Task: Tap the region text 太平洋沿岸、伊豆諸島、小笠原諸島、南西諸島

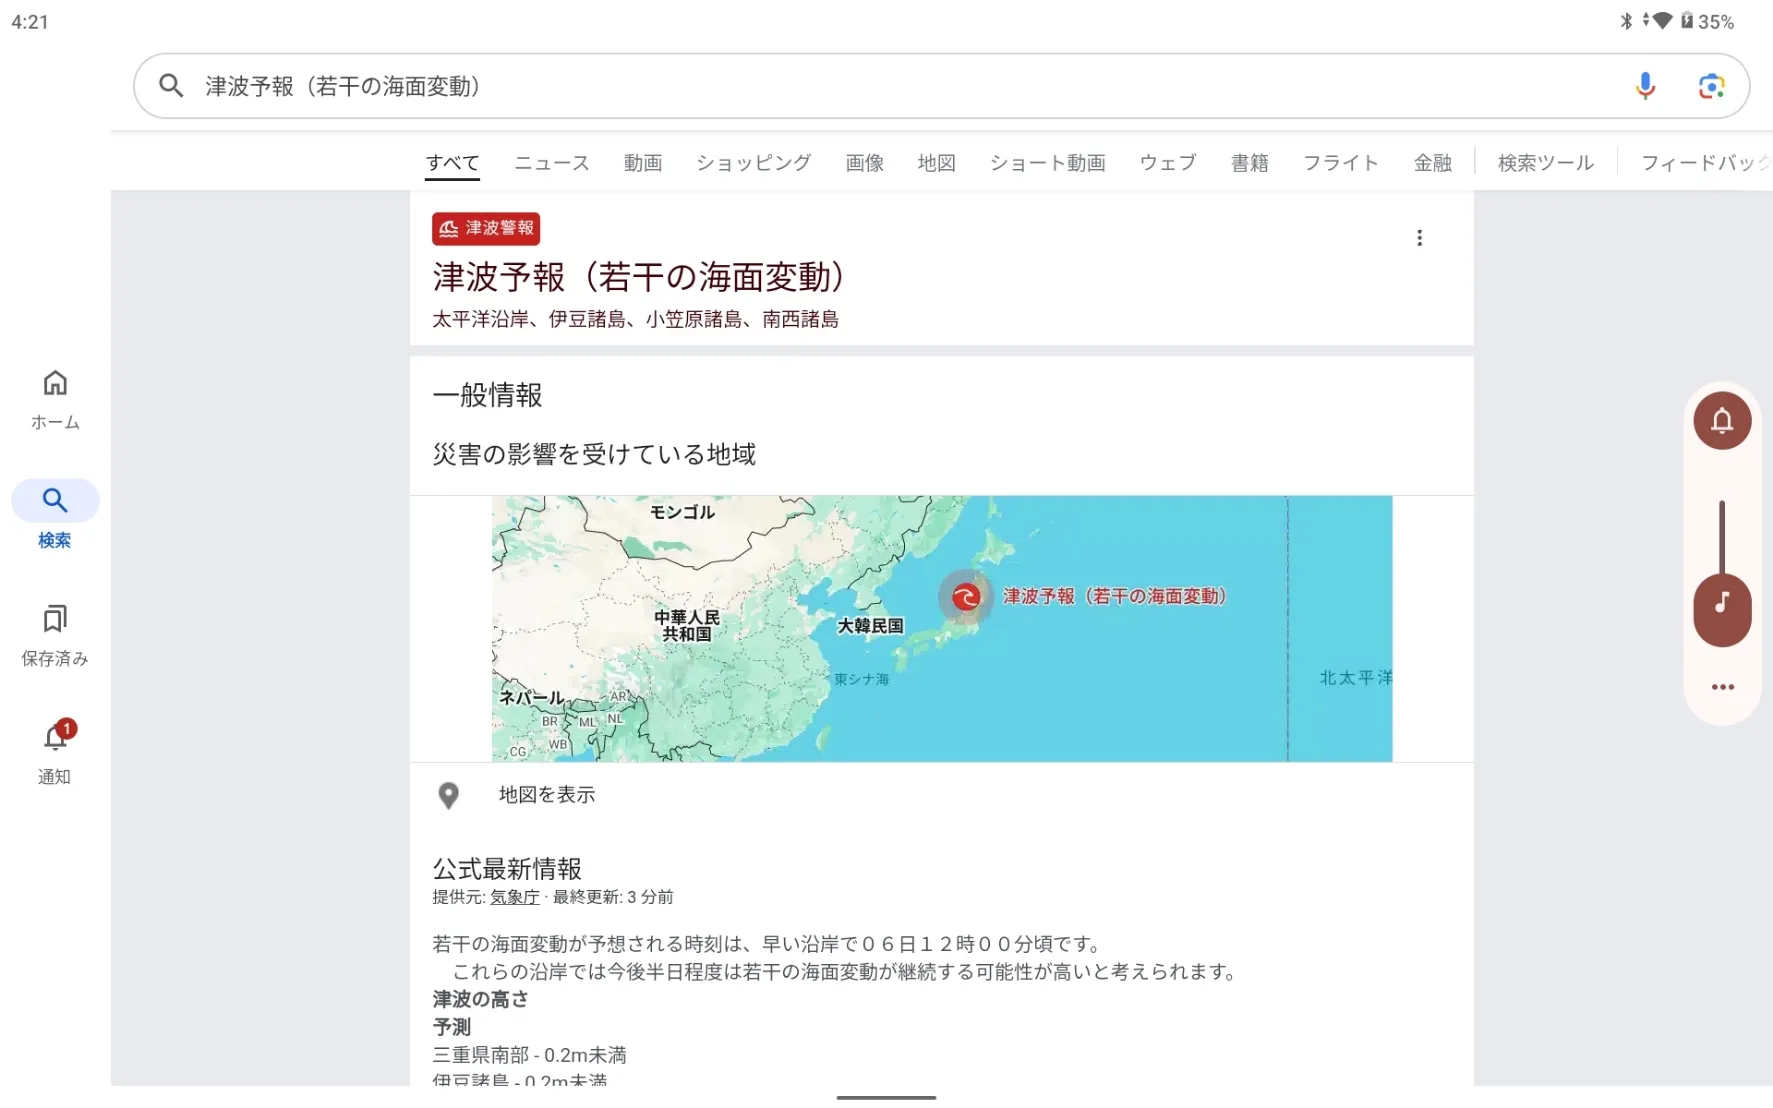Action: pyautogui.click(x=636, y=319)
